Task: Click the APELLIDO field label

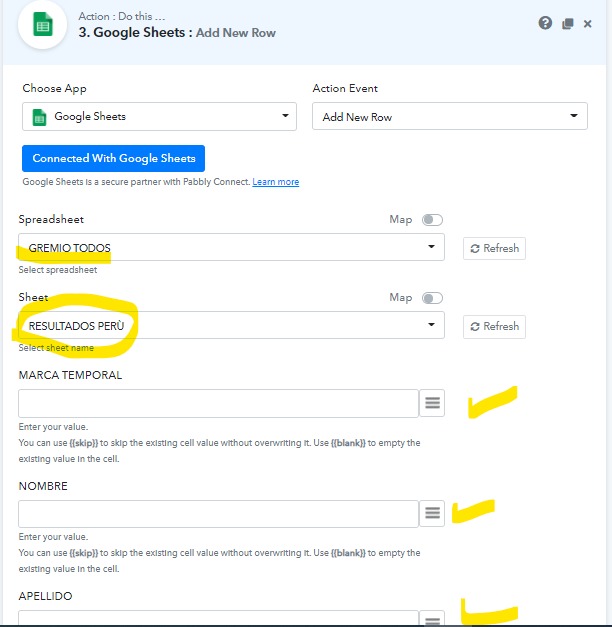Action: tap(45, 596)
